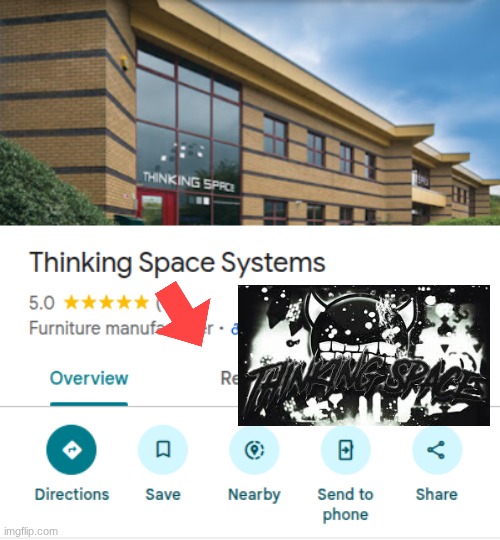Click the Directions diamond arrow icon

click(x=71, y=449)
